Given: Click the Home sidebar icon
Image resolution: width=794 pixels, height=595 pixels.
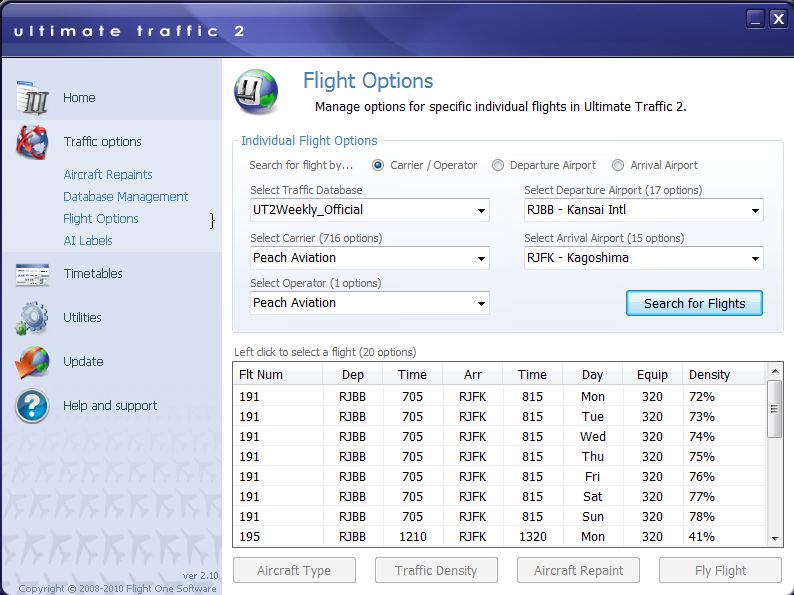Looking at the screenshot, I should pos(32,97).
